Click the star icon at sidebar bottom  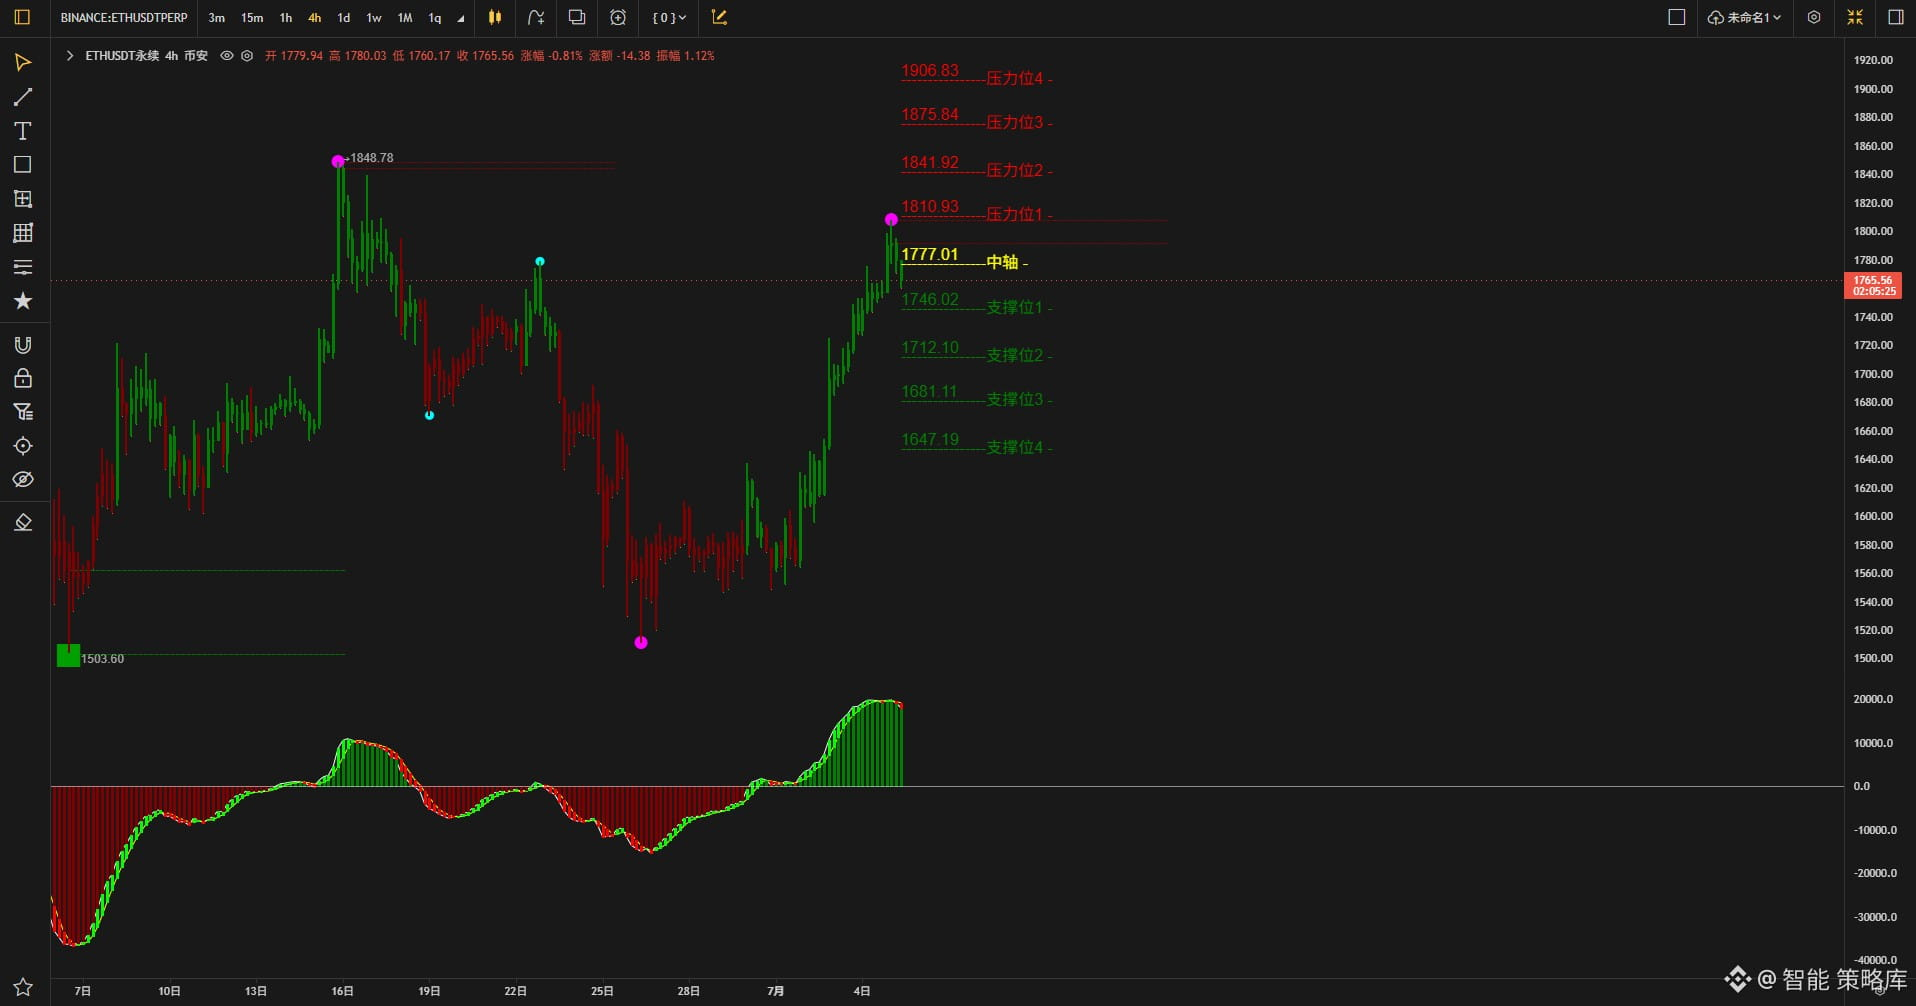(x=23, y=986)
